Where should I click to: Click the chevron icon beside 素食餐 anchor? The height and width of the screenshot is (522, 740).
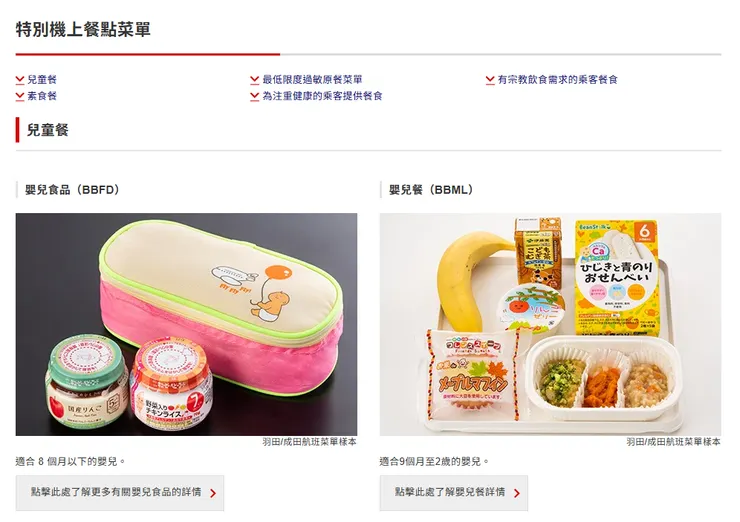pyautogui.click(x=20, y=96)
